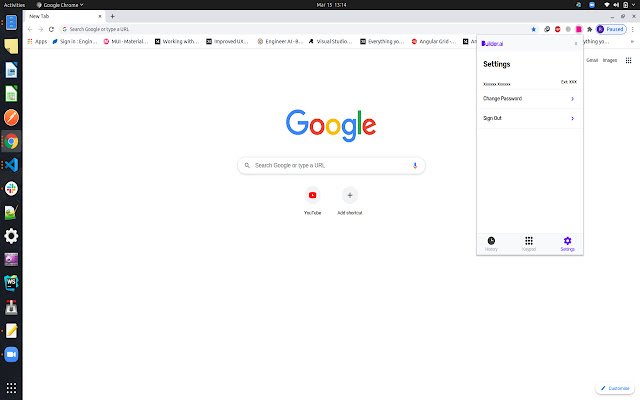Open Postman from the dock

[11, 118]
